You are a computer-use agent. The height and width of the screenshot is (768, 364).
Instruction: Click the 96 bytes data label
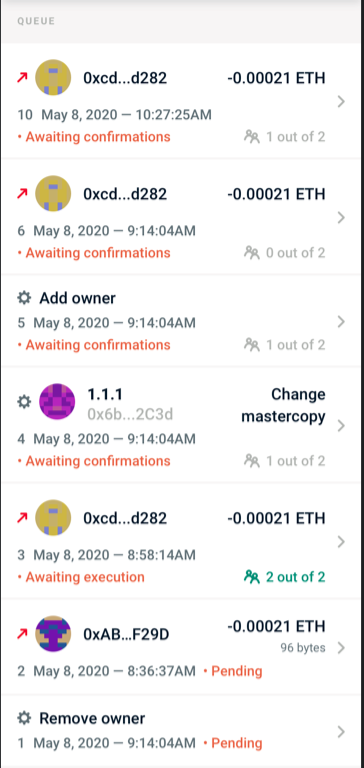[303, 648]
